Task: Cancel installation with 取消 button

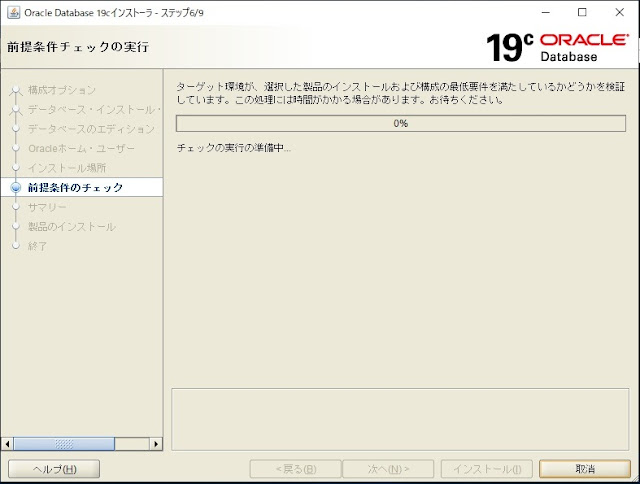Action: (585, 469)
